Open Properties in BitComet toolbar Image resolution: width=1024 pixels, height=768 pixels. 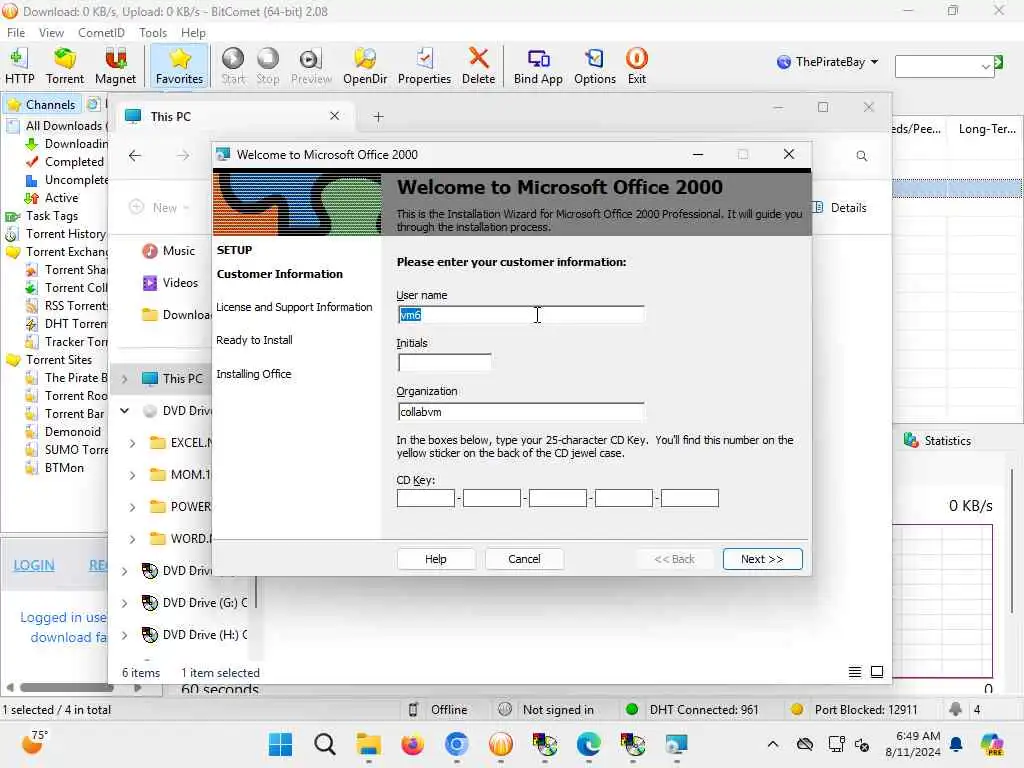pos(424,66)
